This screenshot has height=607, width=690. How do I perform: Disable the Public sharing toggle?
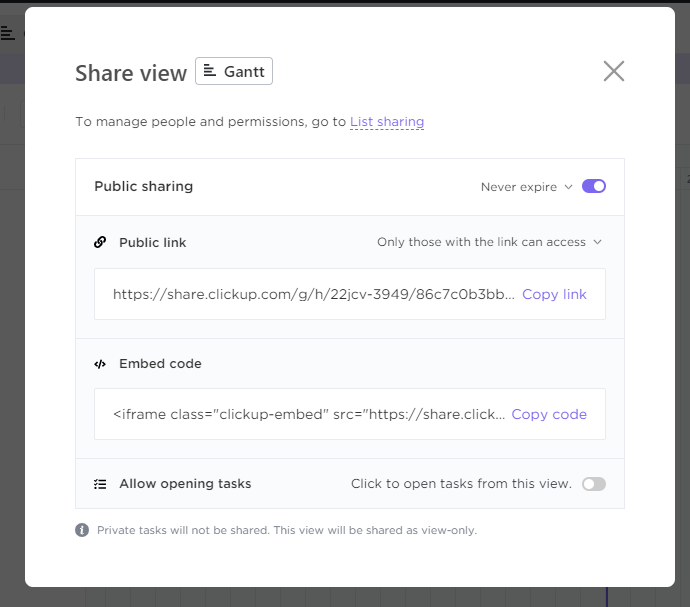[x=594, y=186]
